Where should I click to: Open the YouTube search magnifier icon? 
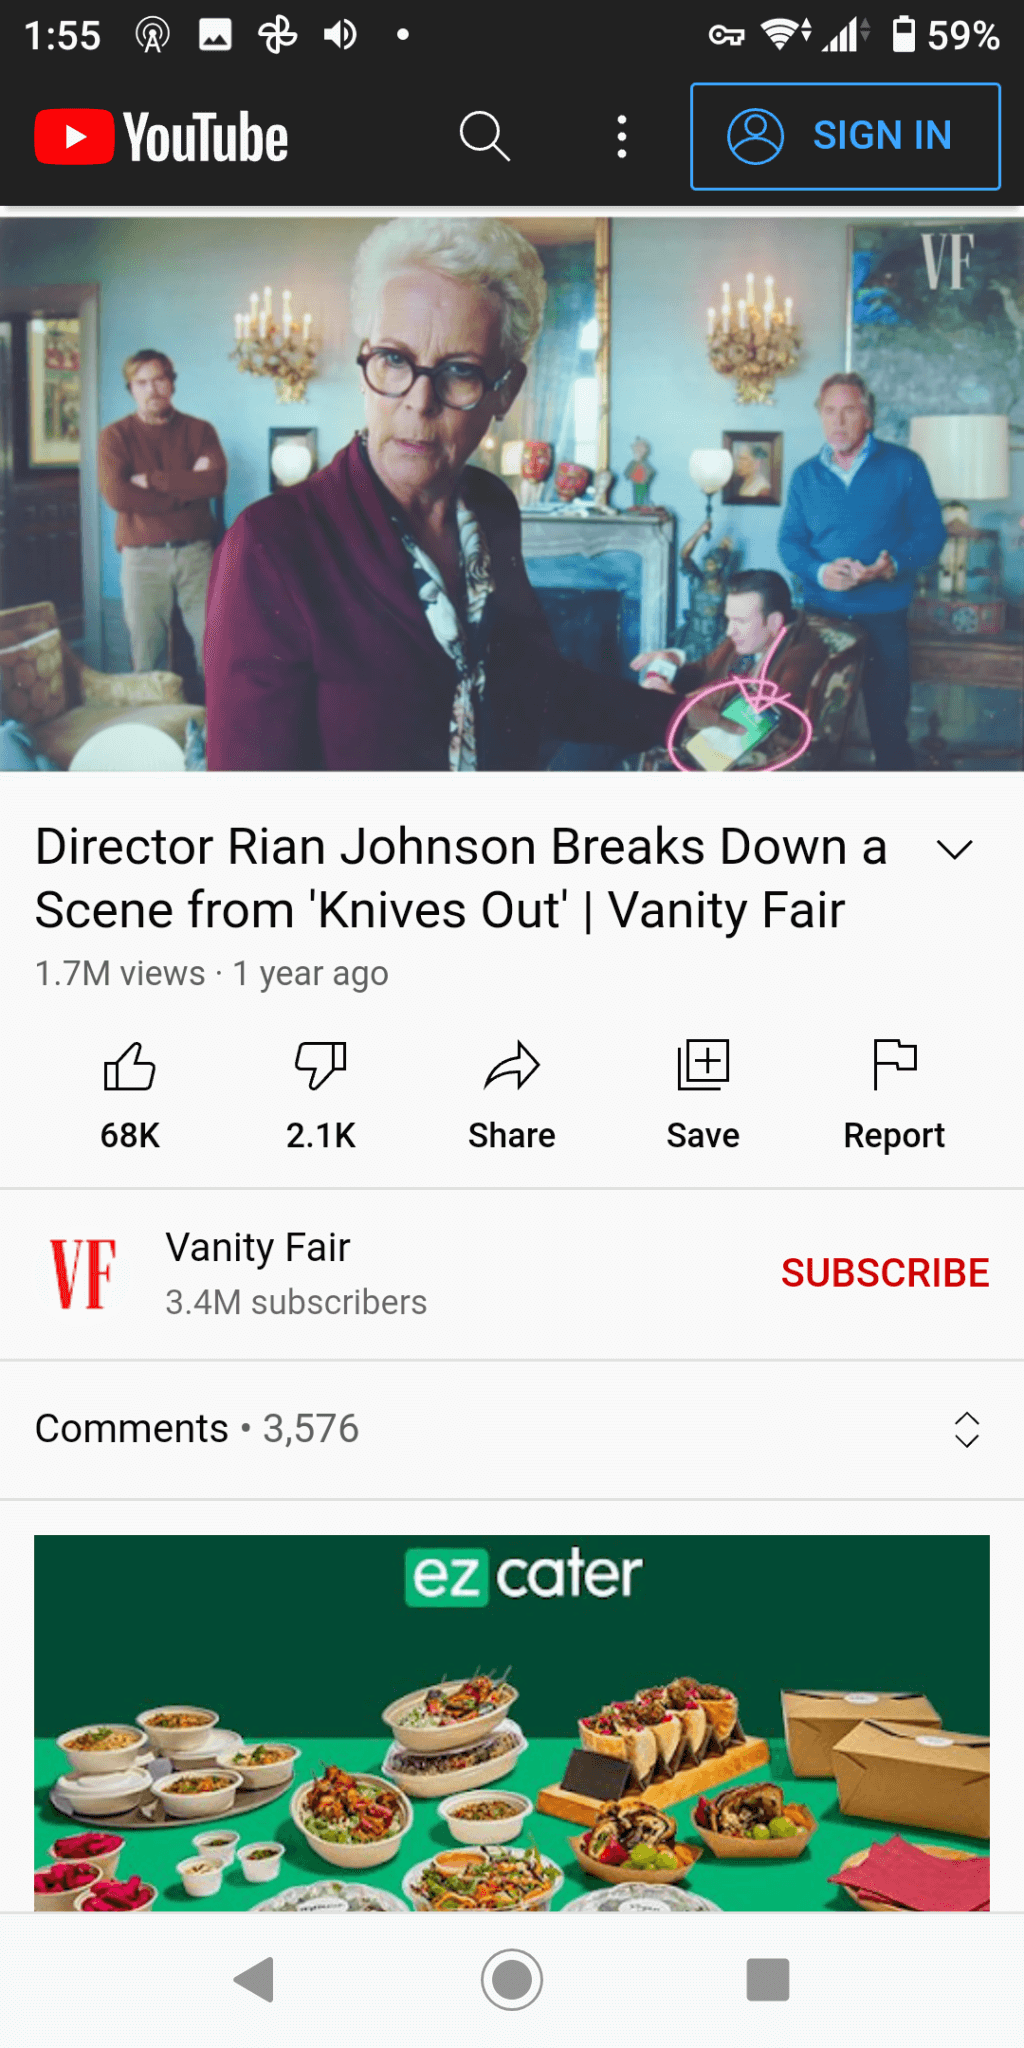pyautogui.click(x=485, y=136)
